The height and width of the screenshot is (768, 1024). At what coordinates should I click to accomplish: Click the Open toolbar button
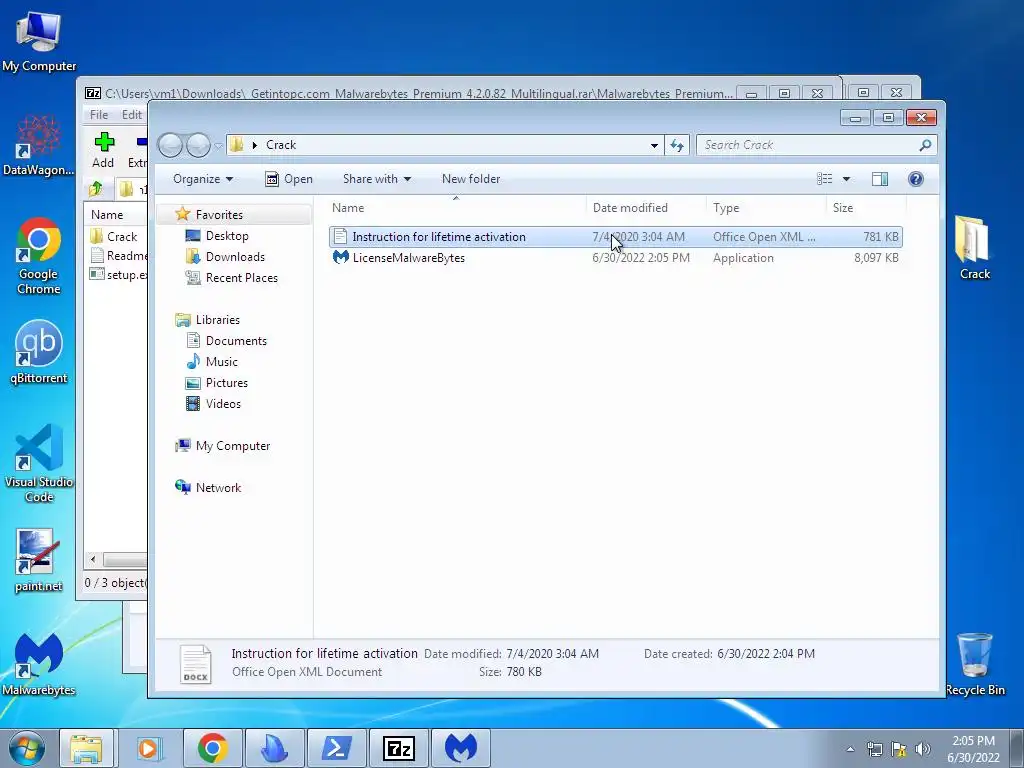pos(289,179)
